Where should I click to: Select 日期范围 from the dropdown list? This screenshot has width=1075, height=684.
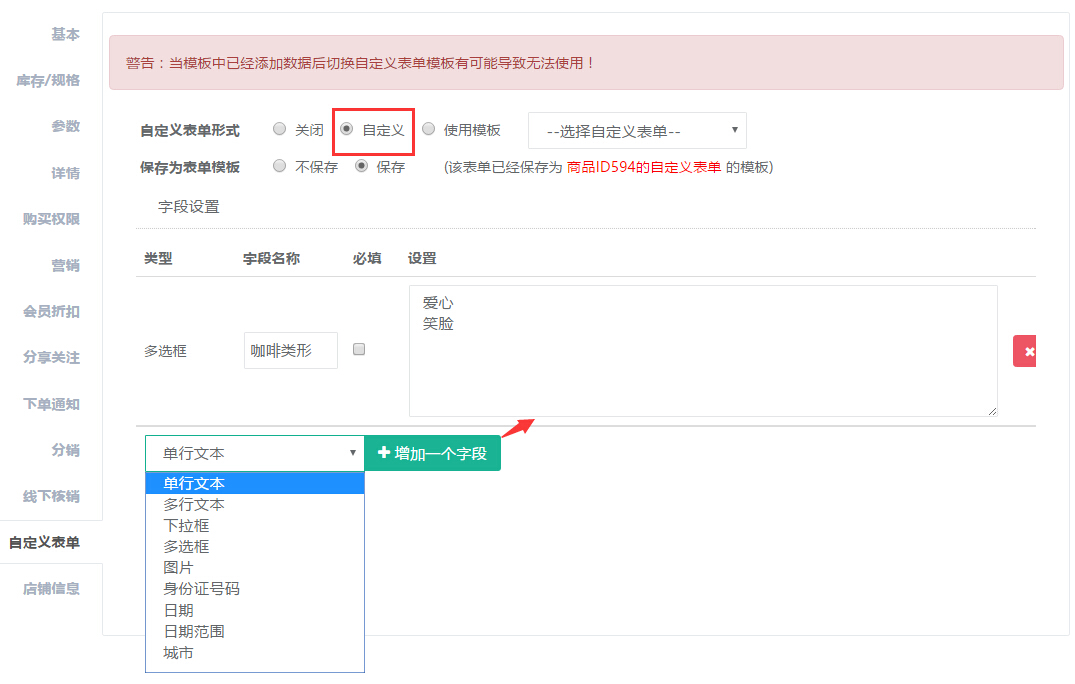tap(194, 631)
